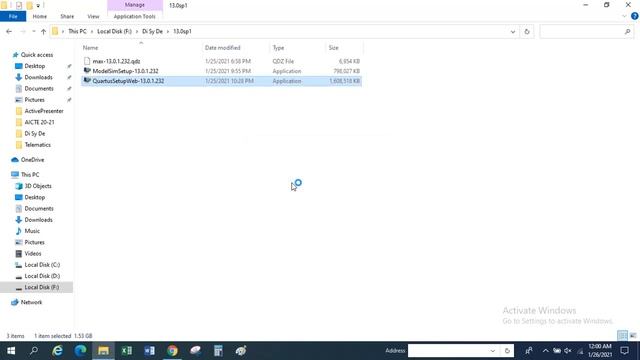Select OneDrive in the navigation pane

(x=32, y=160)
